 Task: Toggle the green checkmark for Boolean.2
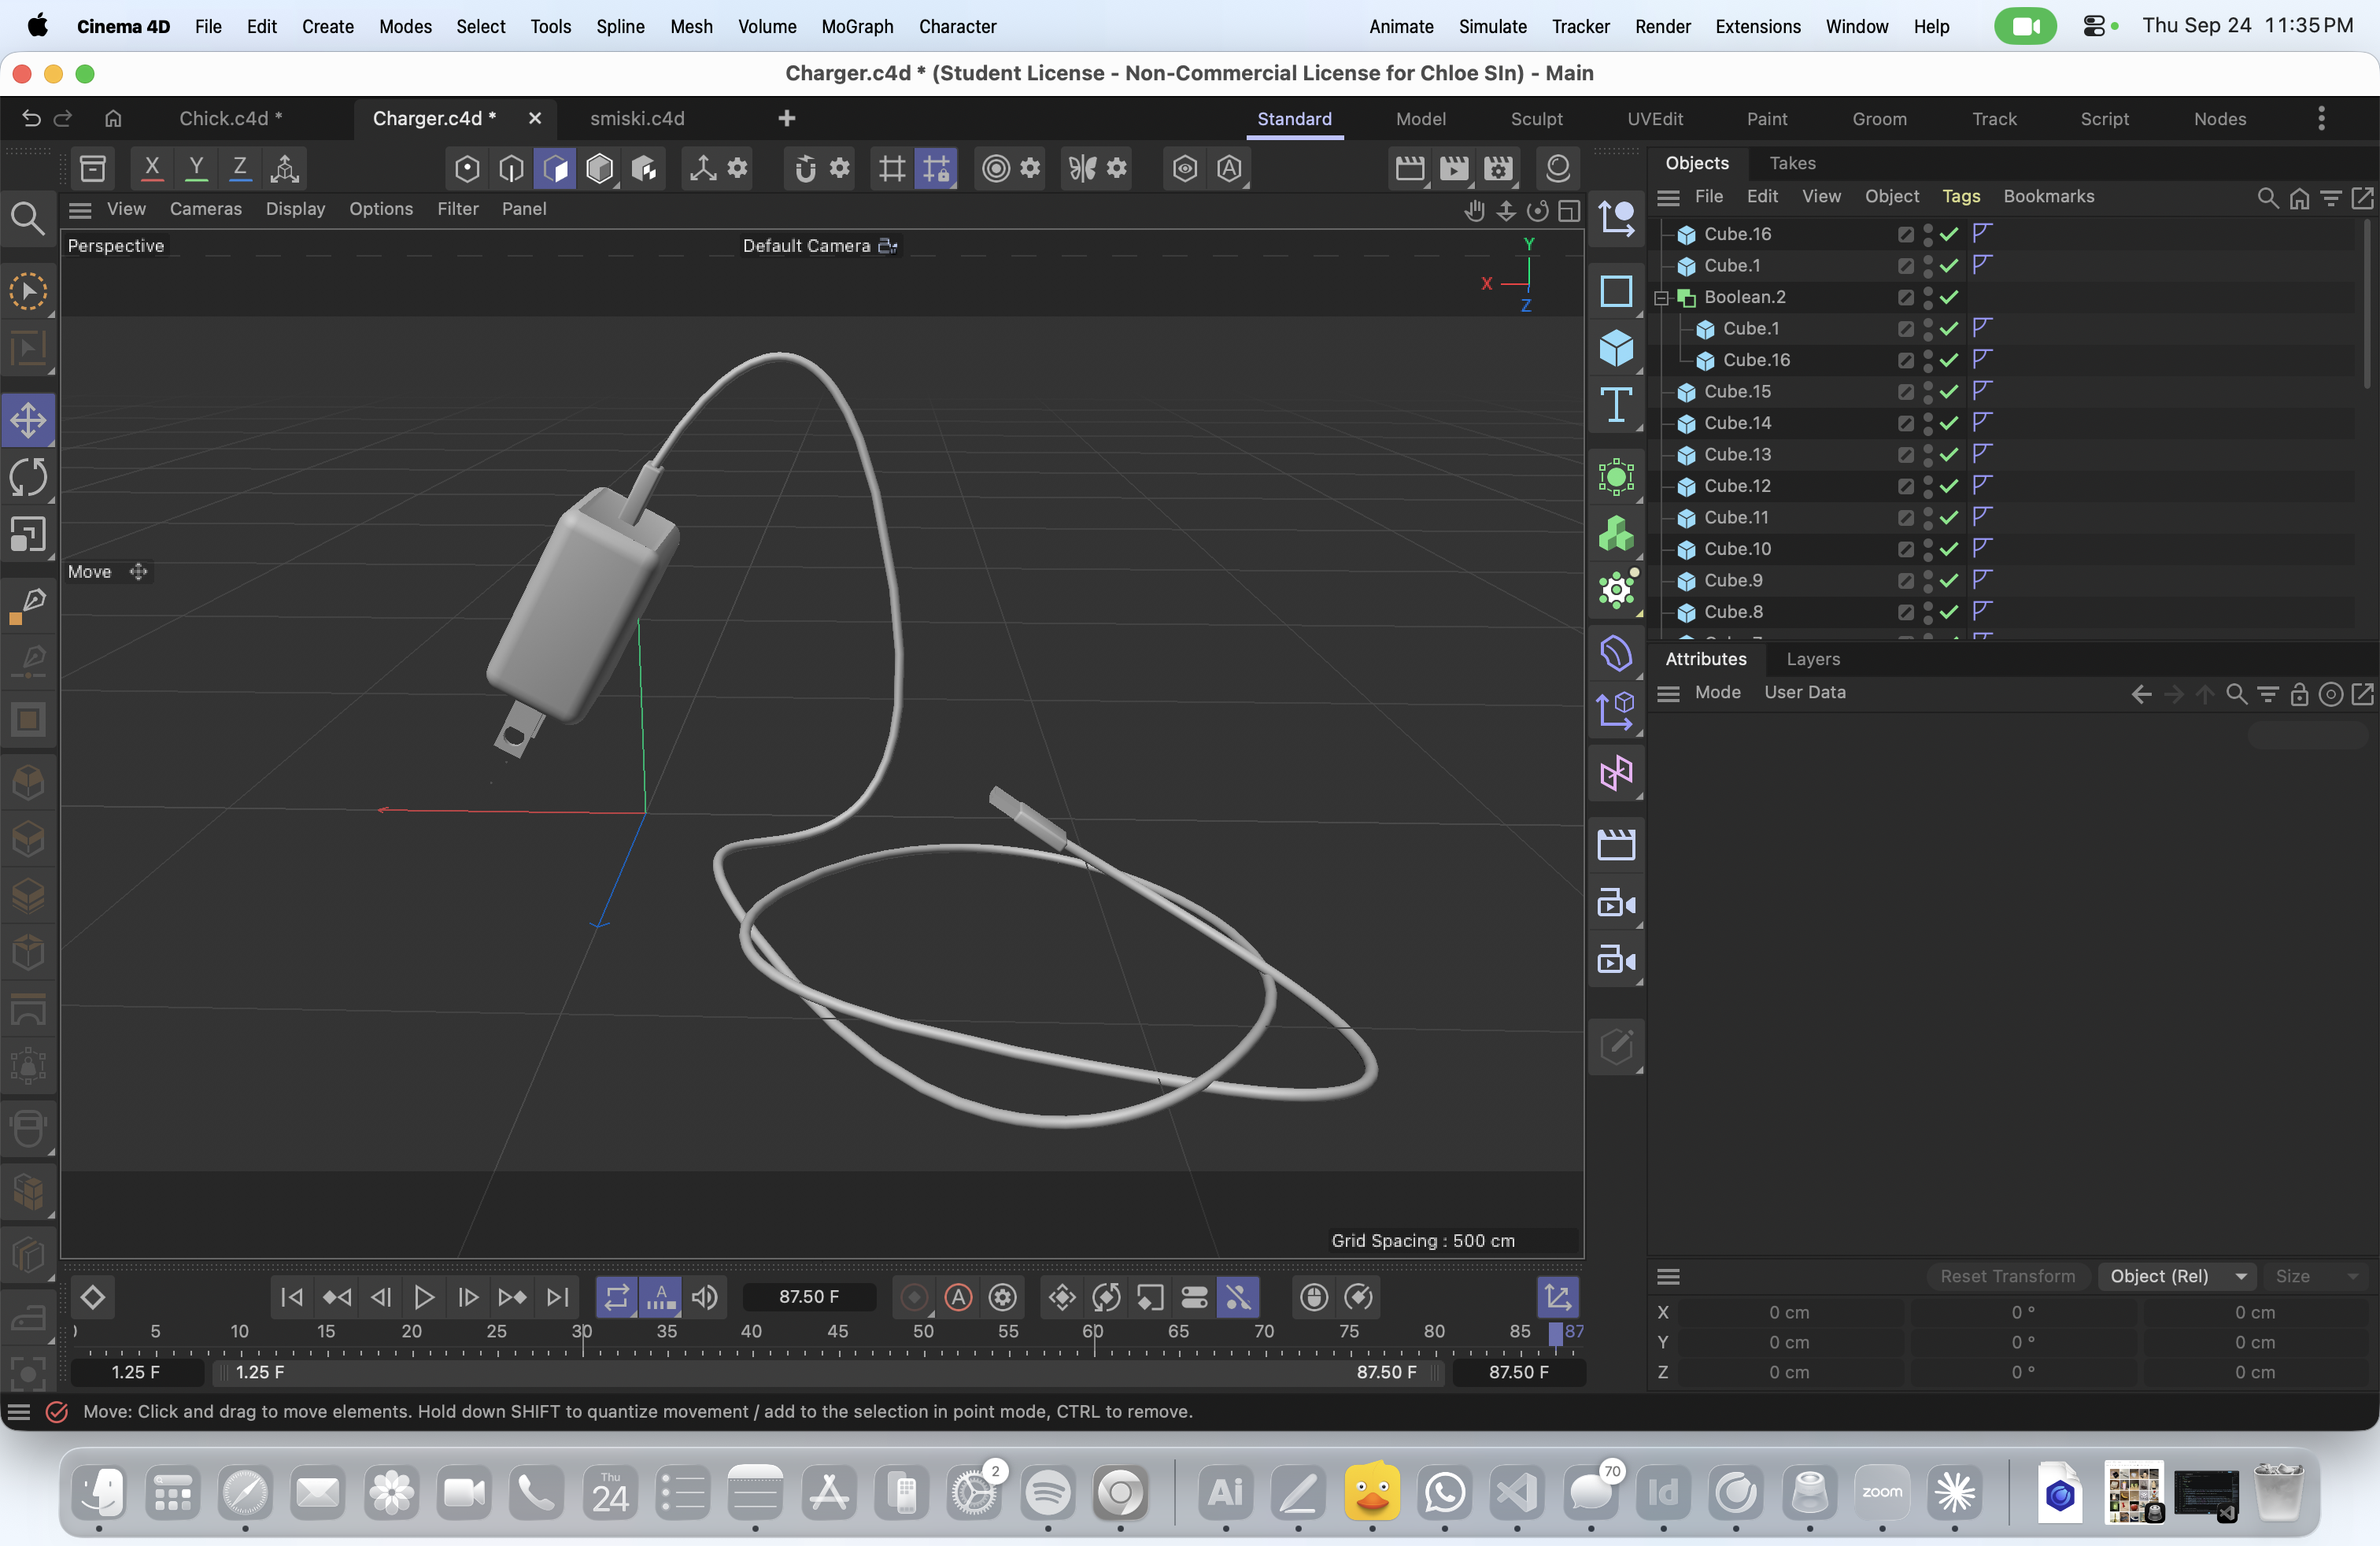tap(1948, 297)
